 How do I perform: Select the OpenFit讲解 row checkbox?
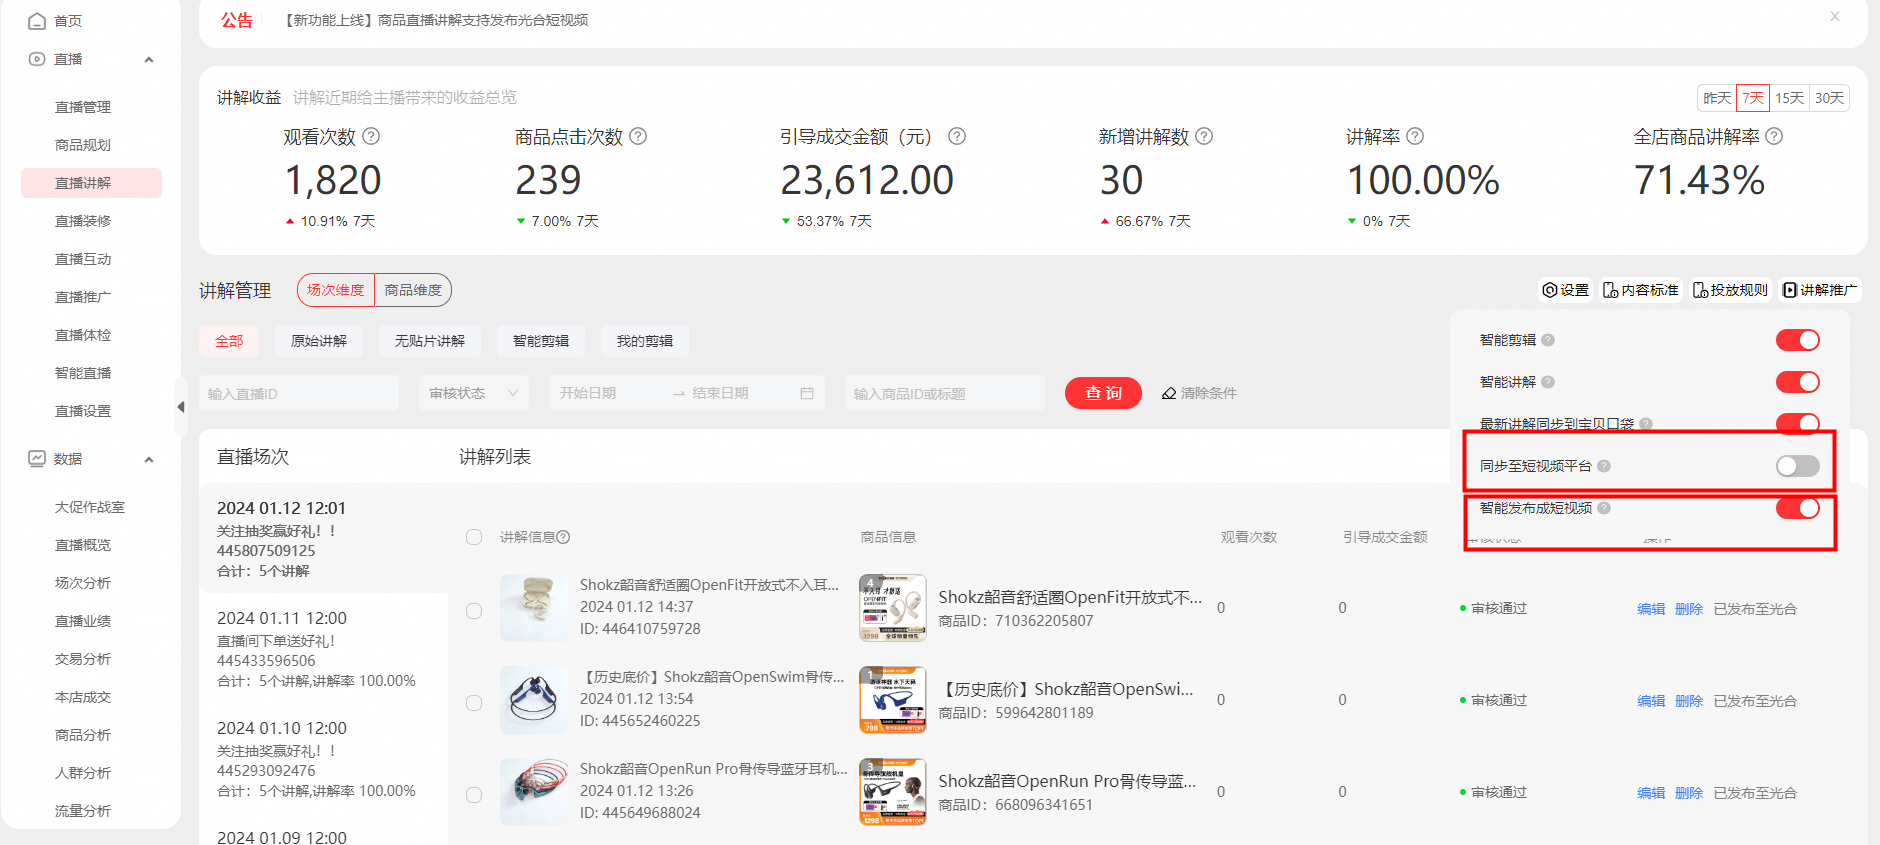[x=474, y=610]
